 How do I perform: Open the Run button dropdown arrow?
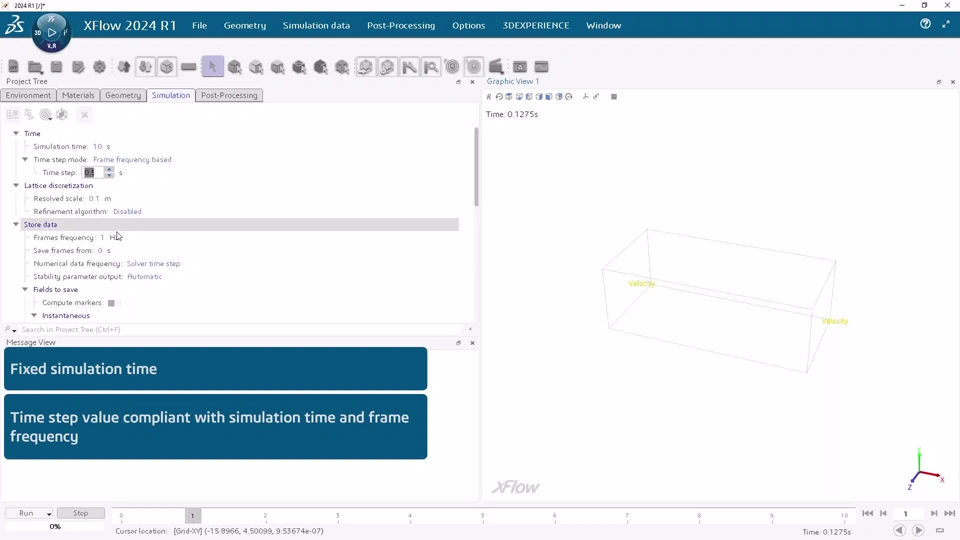[49, 514]
